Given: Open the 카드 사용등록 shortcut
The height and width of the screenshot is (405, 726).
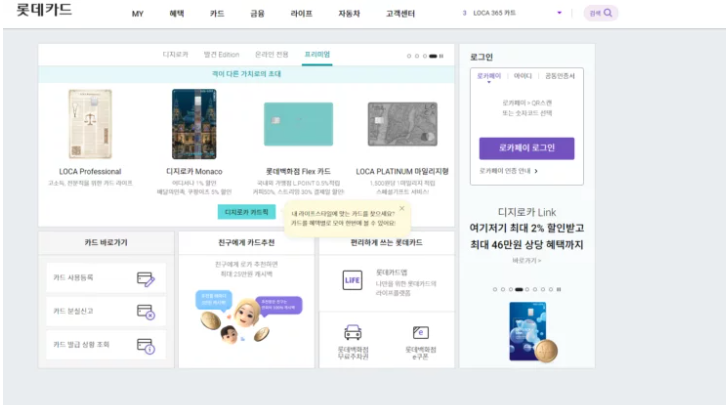Looking at the screenshot, I should pyautogui.click(x=106, y=278).
